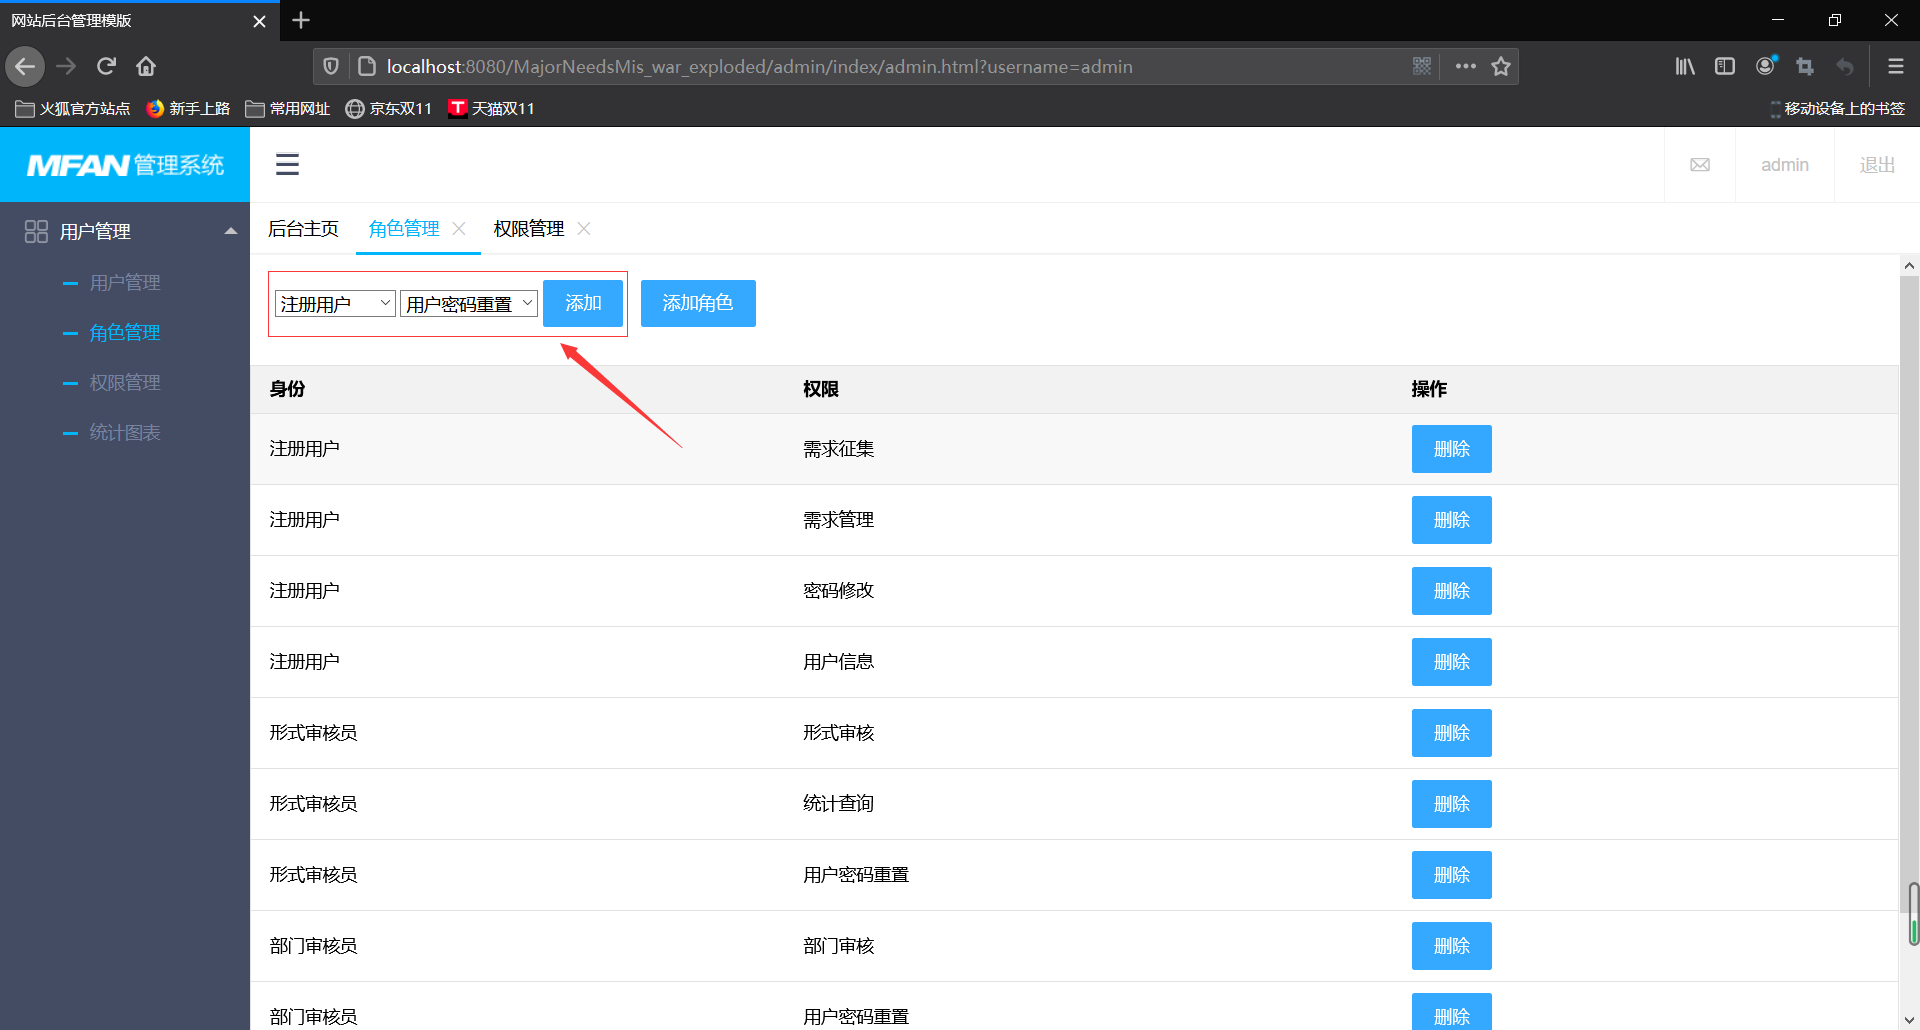Delete 注册用户 需求征集 row

1452,449
